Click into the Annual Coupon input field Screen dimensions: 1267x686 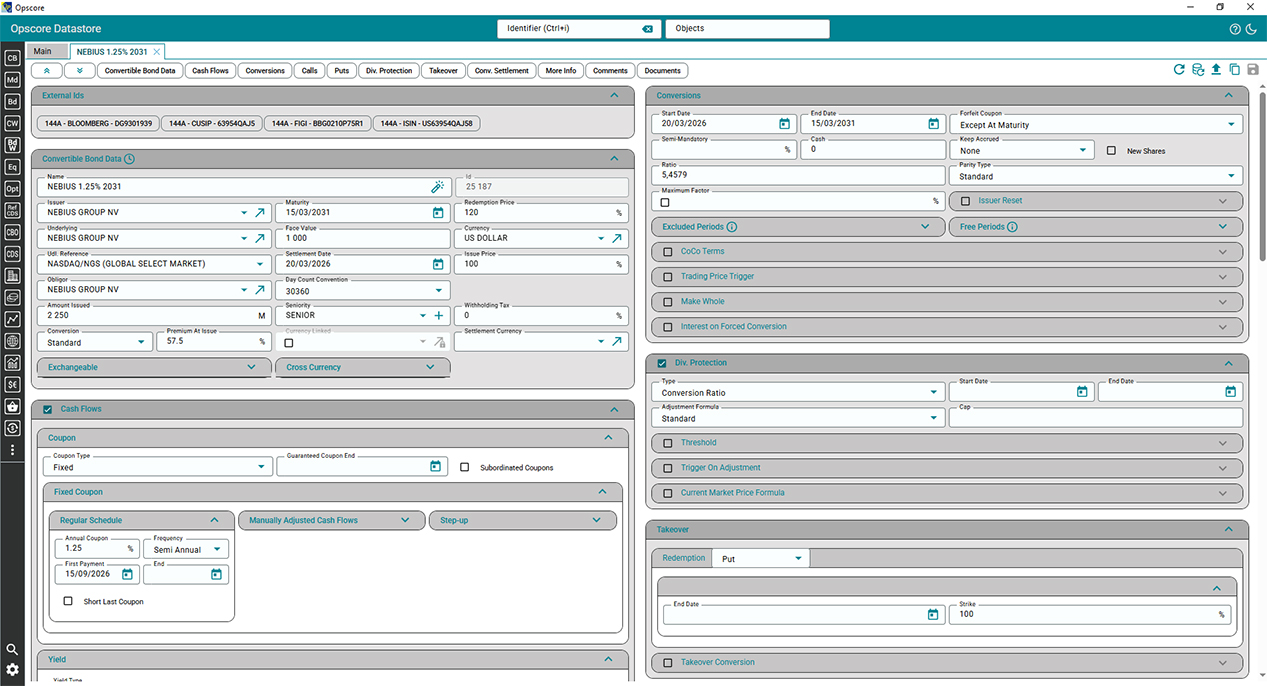tap(92, 549)
